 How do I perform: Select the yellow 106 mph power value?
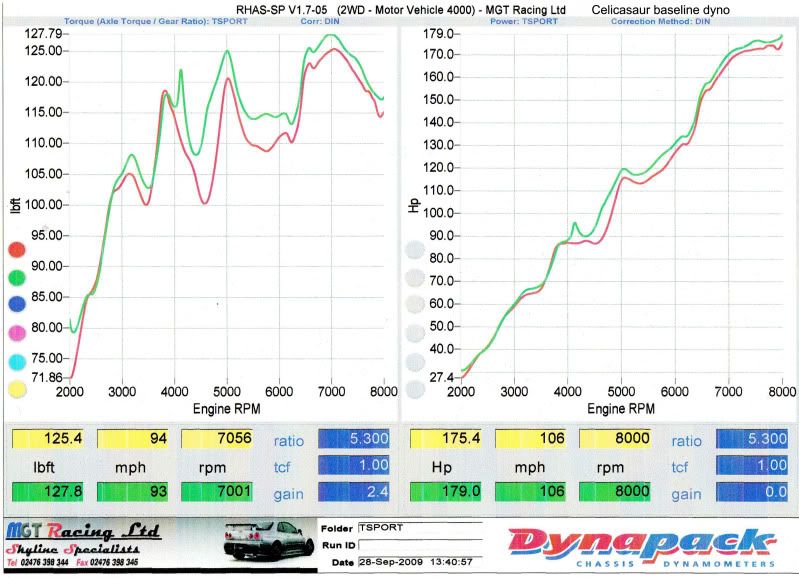530,438
